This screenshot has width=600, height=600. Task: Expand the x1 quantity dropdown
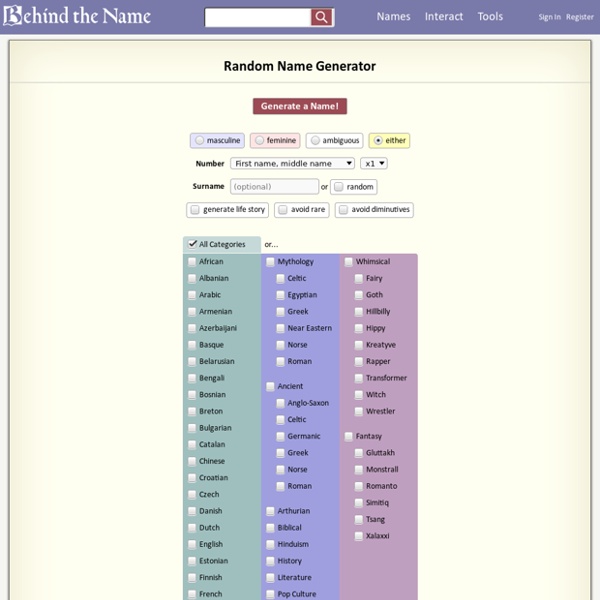(x=374, y=163)
